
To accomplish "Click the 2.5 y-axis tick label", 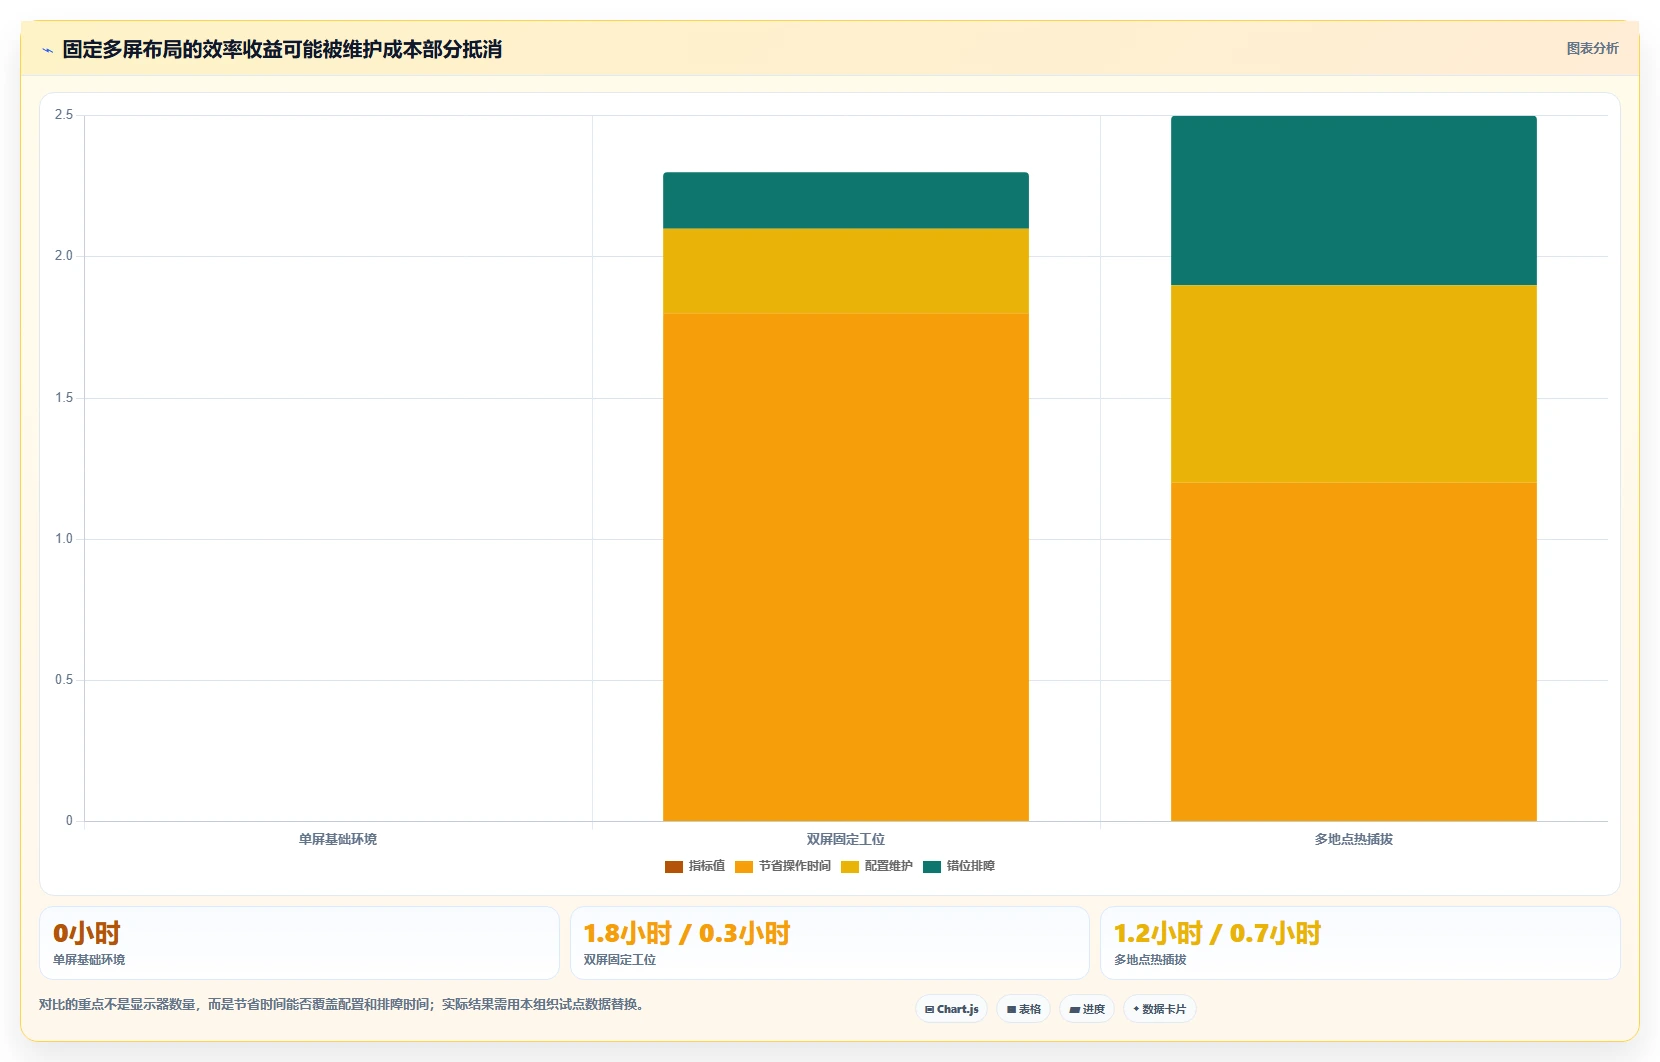I will click(x=64, y=115).
